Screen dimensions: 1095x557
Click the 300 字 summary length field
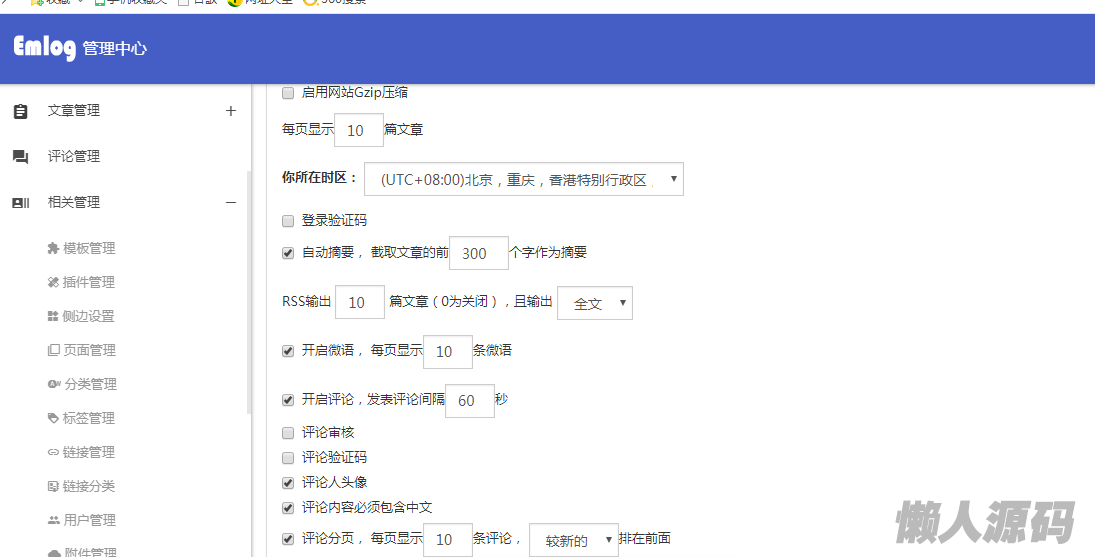pos(478,253)
